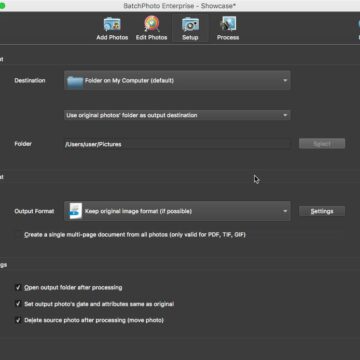Image resolution: width=360 pixels, height=360 pixels.
Task: Uncheck Open output folder after processing
Action: (x=18, y=287)
